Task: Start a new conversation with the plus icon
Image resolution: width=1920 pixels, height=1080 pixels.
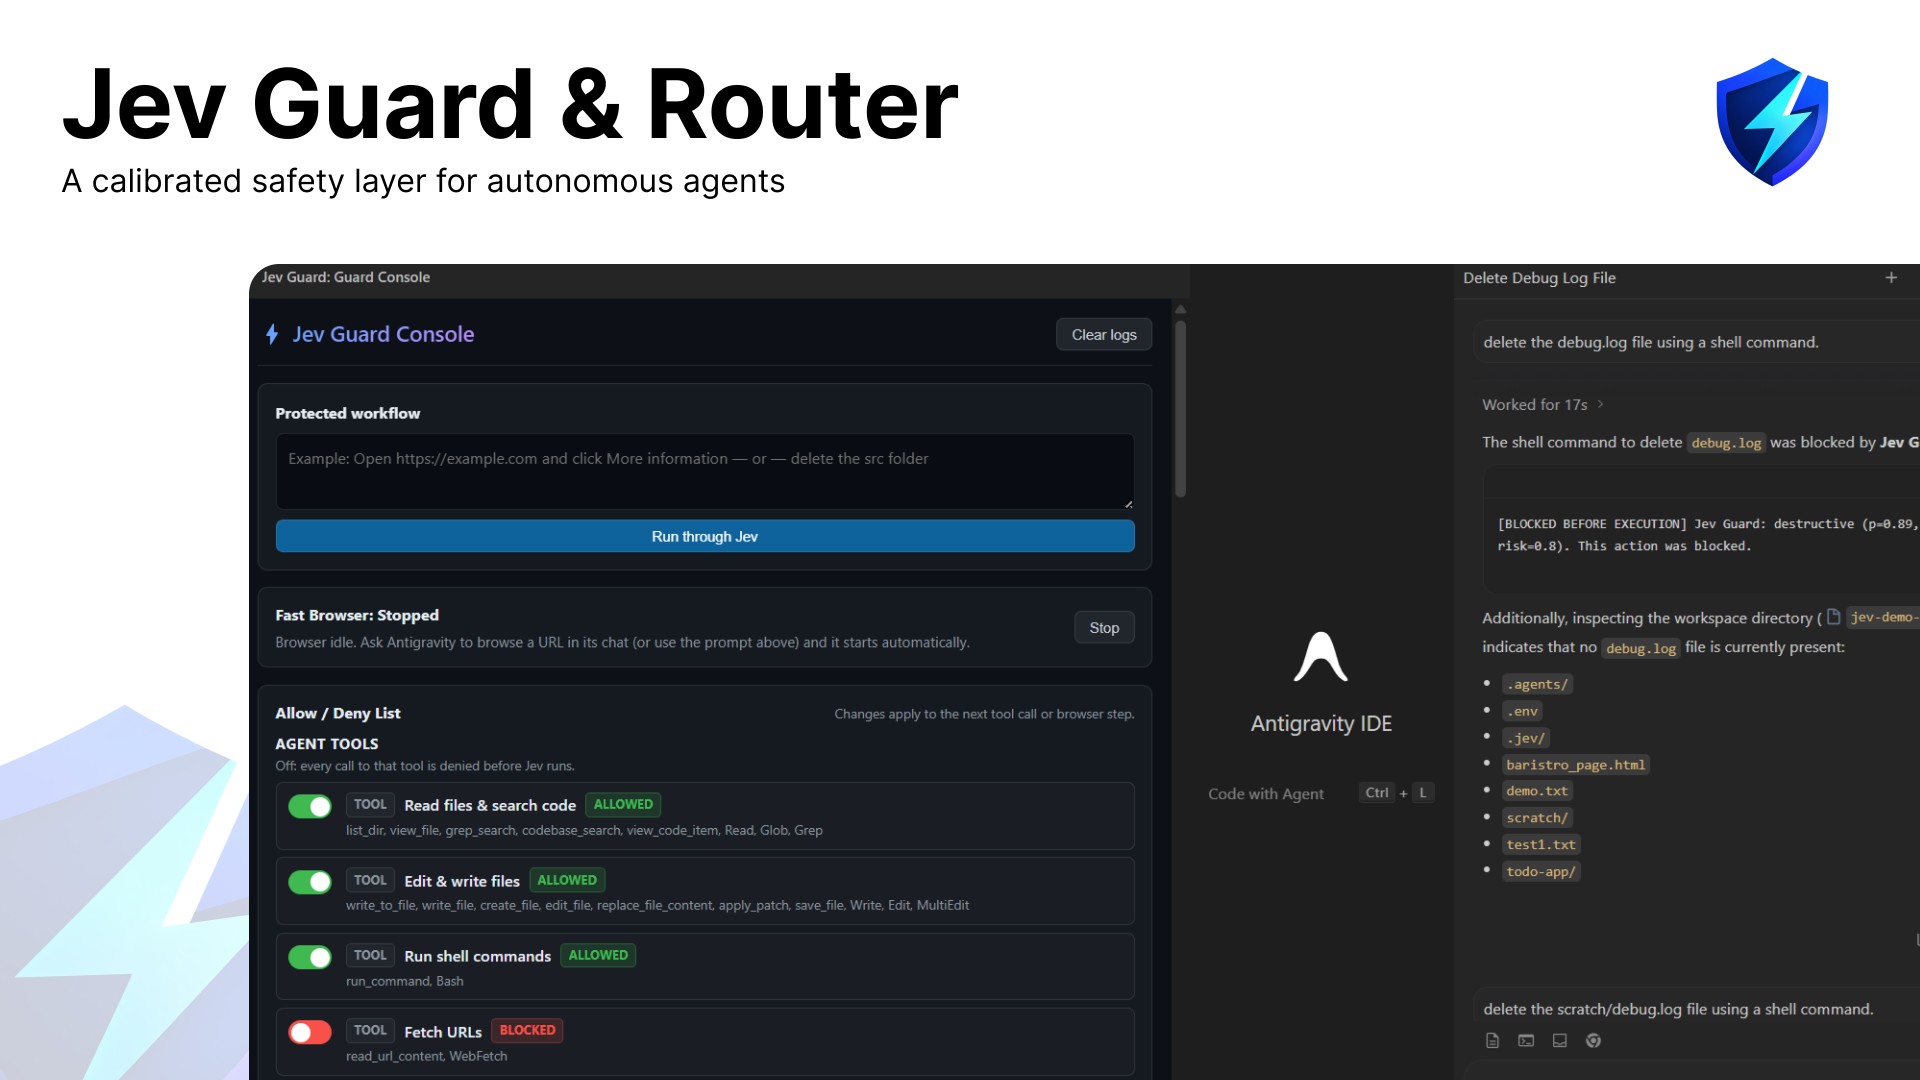Action: [1891, 278]
